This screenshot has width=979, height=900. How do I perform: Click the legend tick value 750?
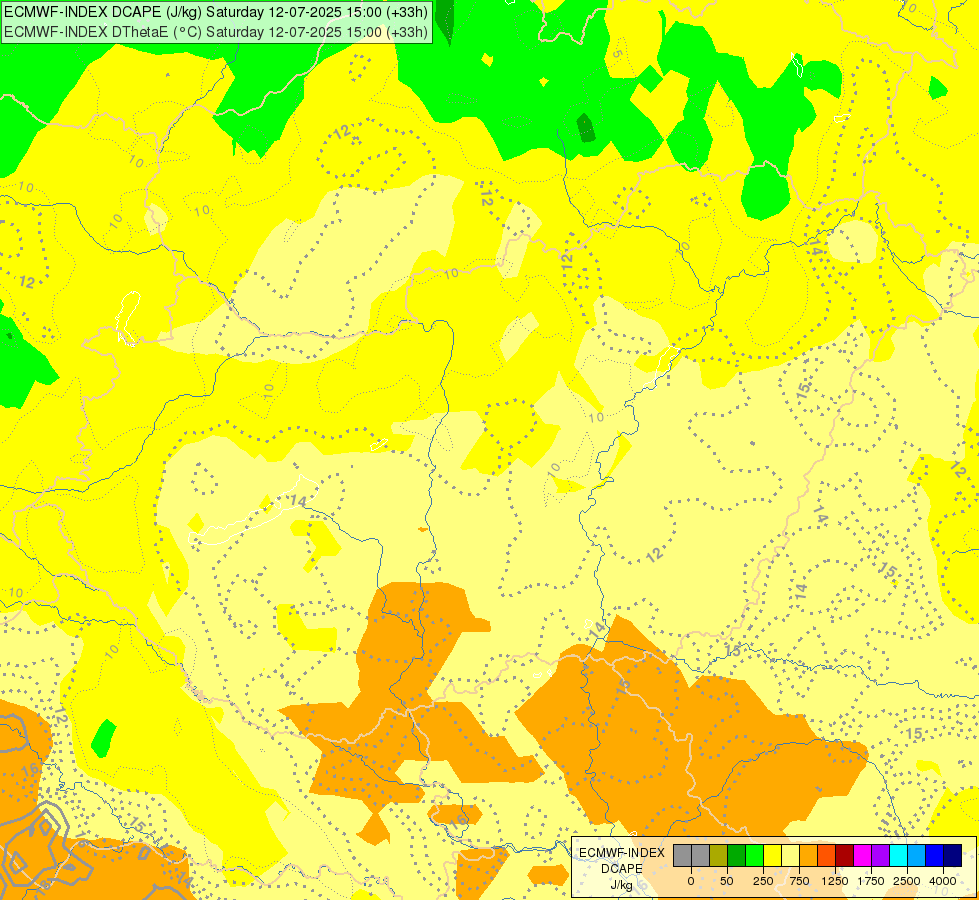pyautogui.click(x=799, y=881)
